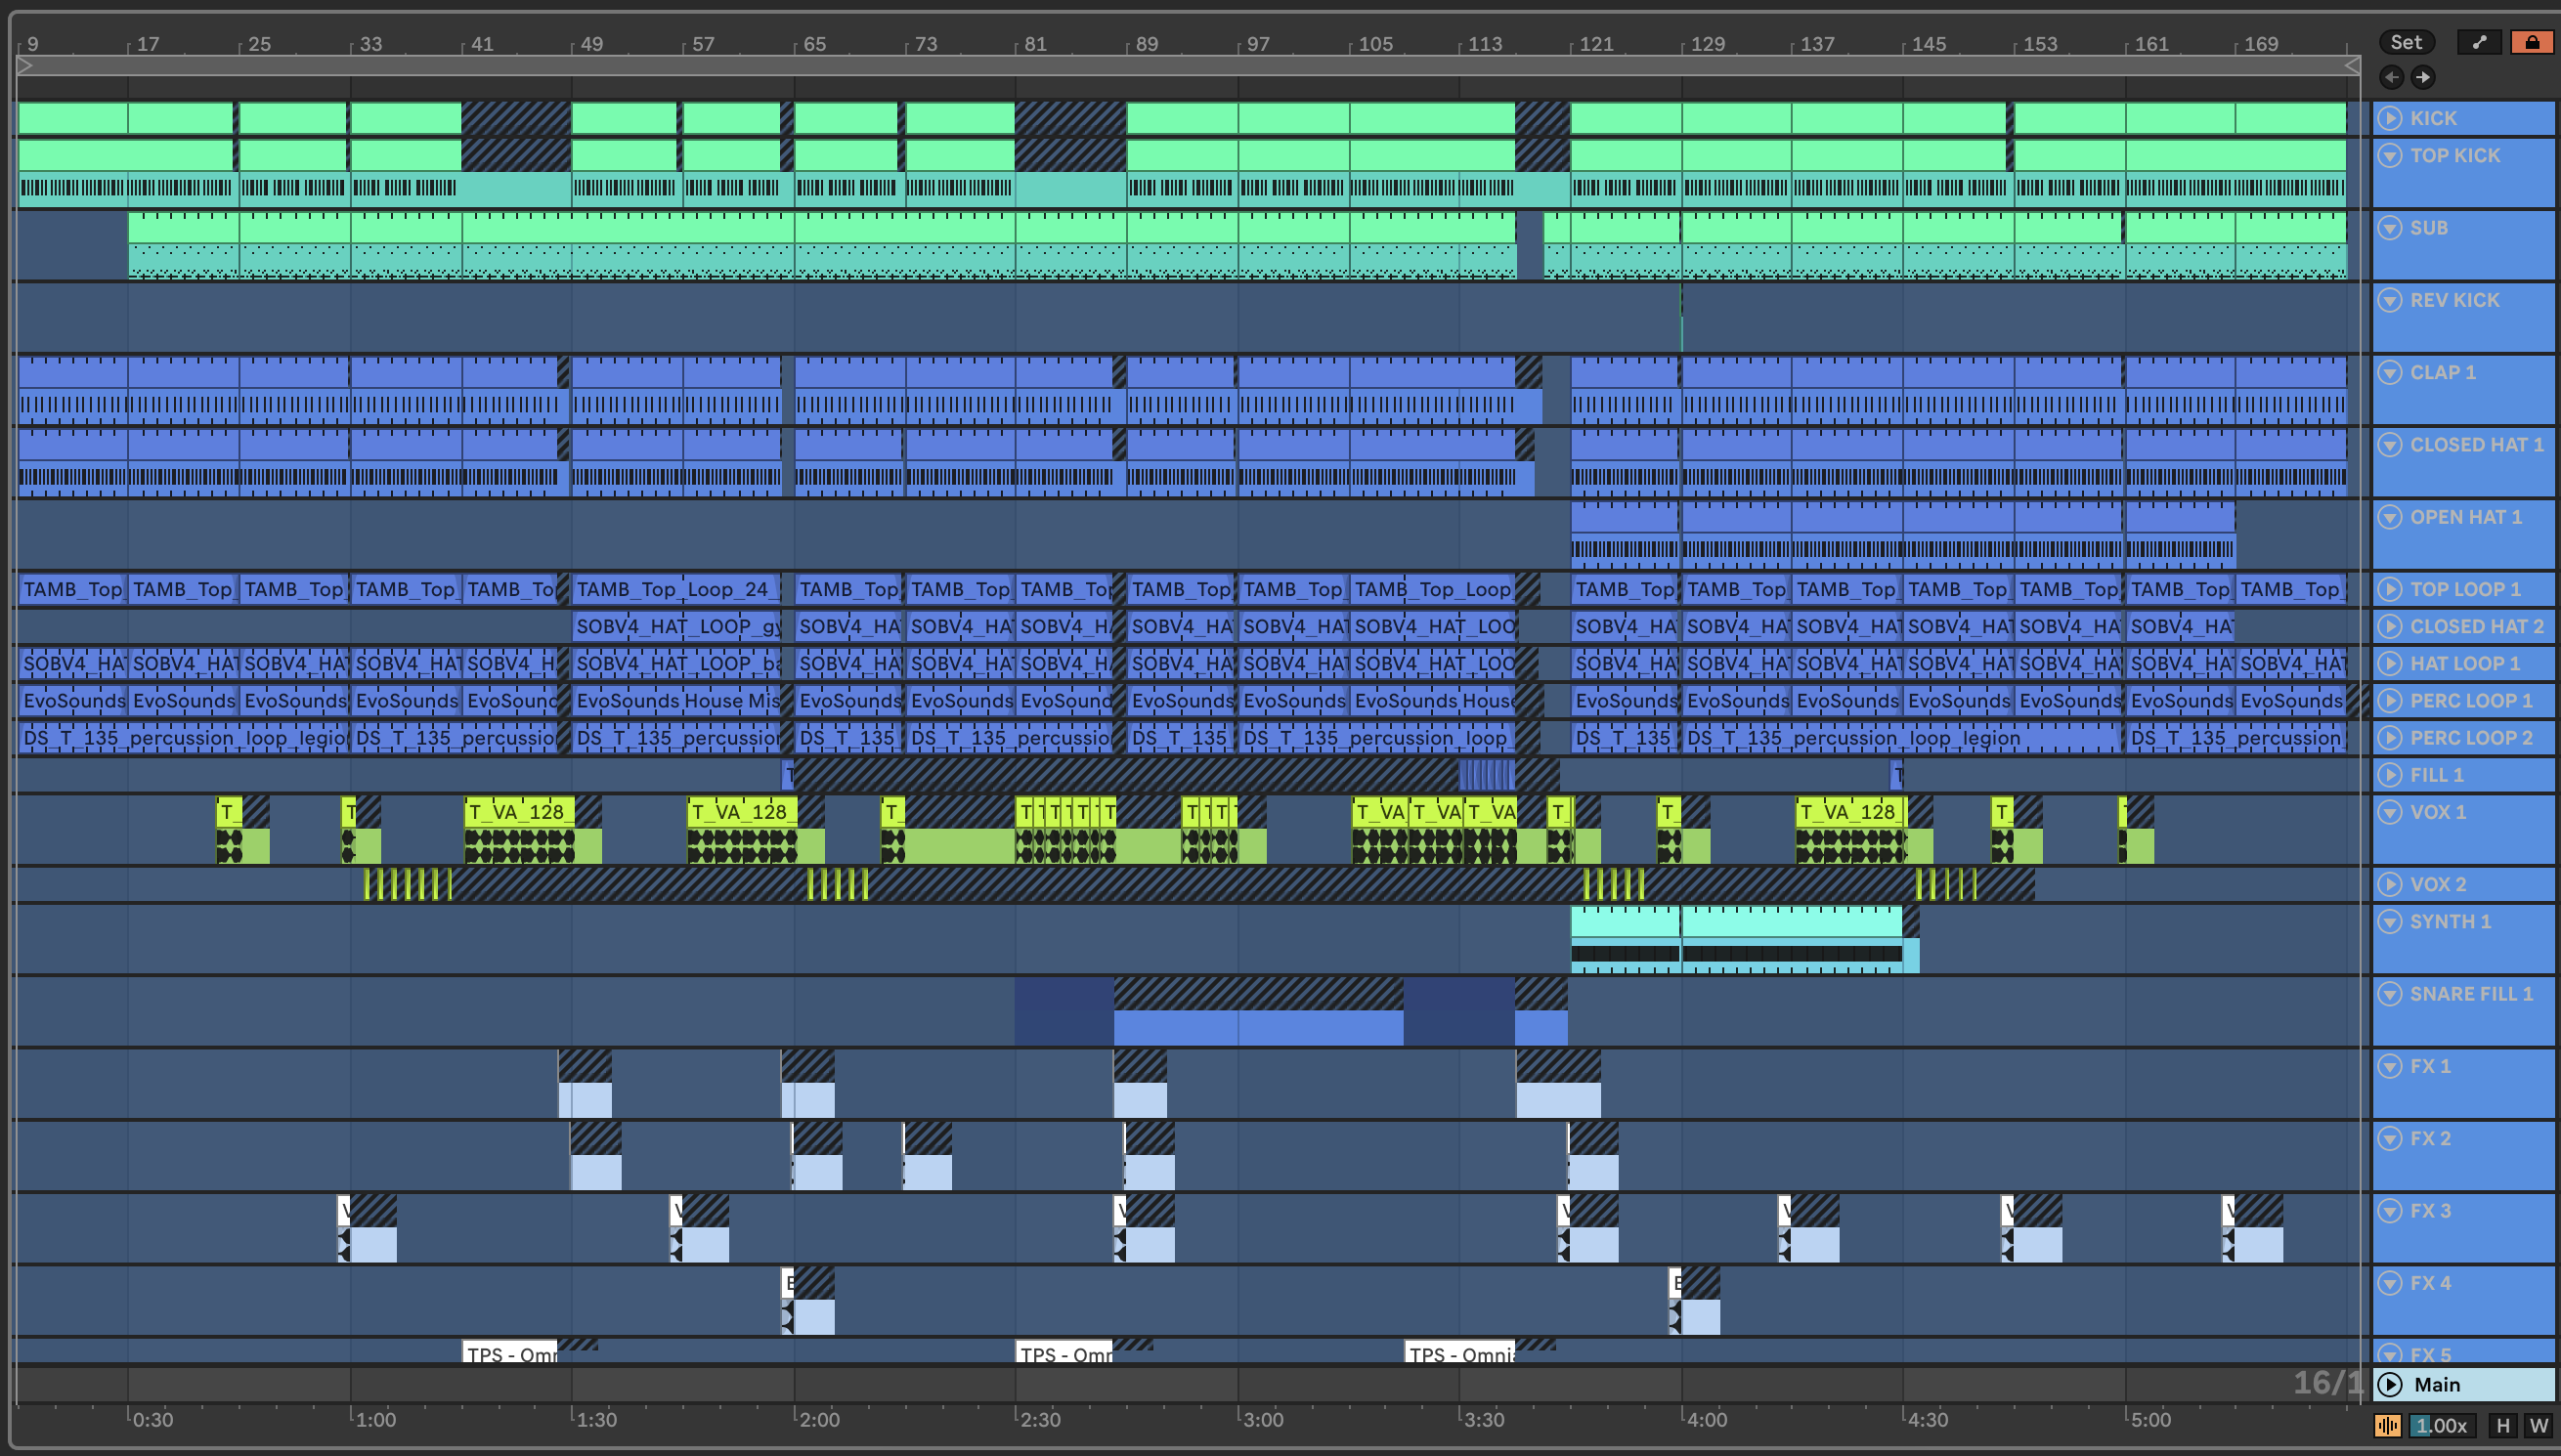The width and height of the screenshot is (2561, 1456).
Task: Click the loop brace end marker
Action: click(2352, 66)
